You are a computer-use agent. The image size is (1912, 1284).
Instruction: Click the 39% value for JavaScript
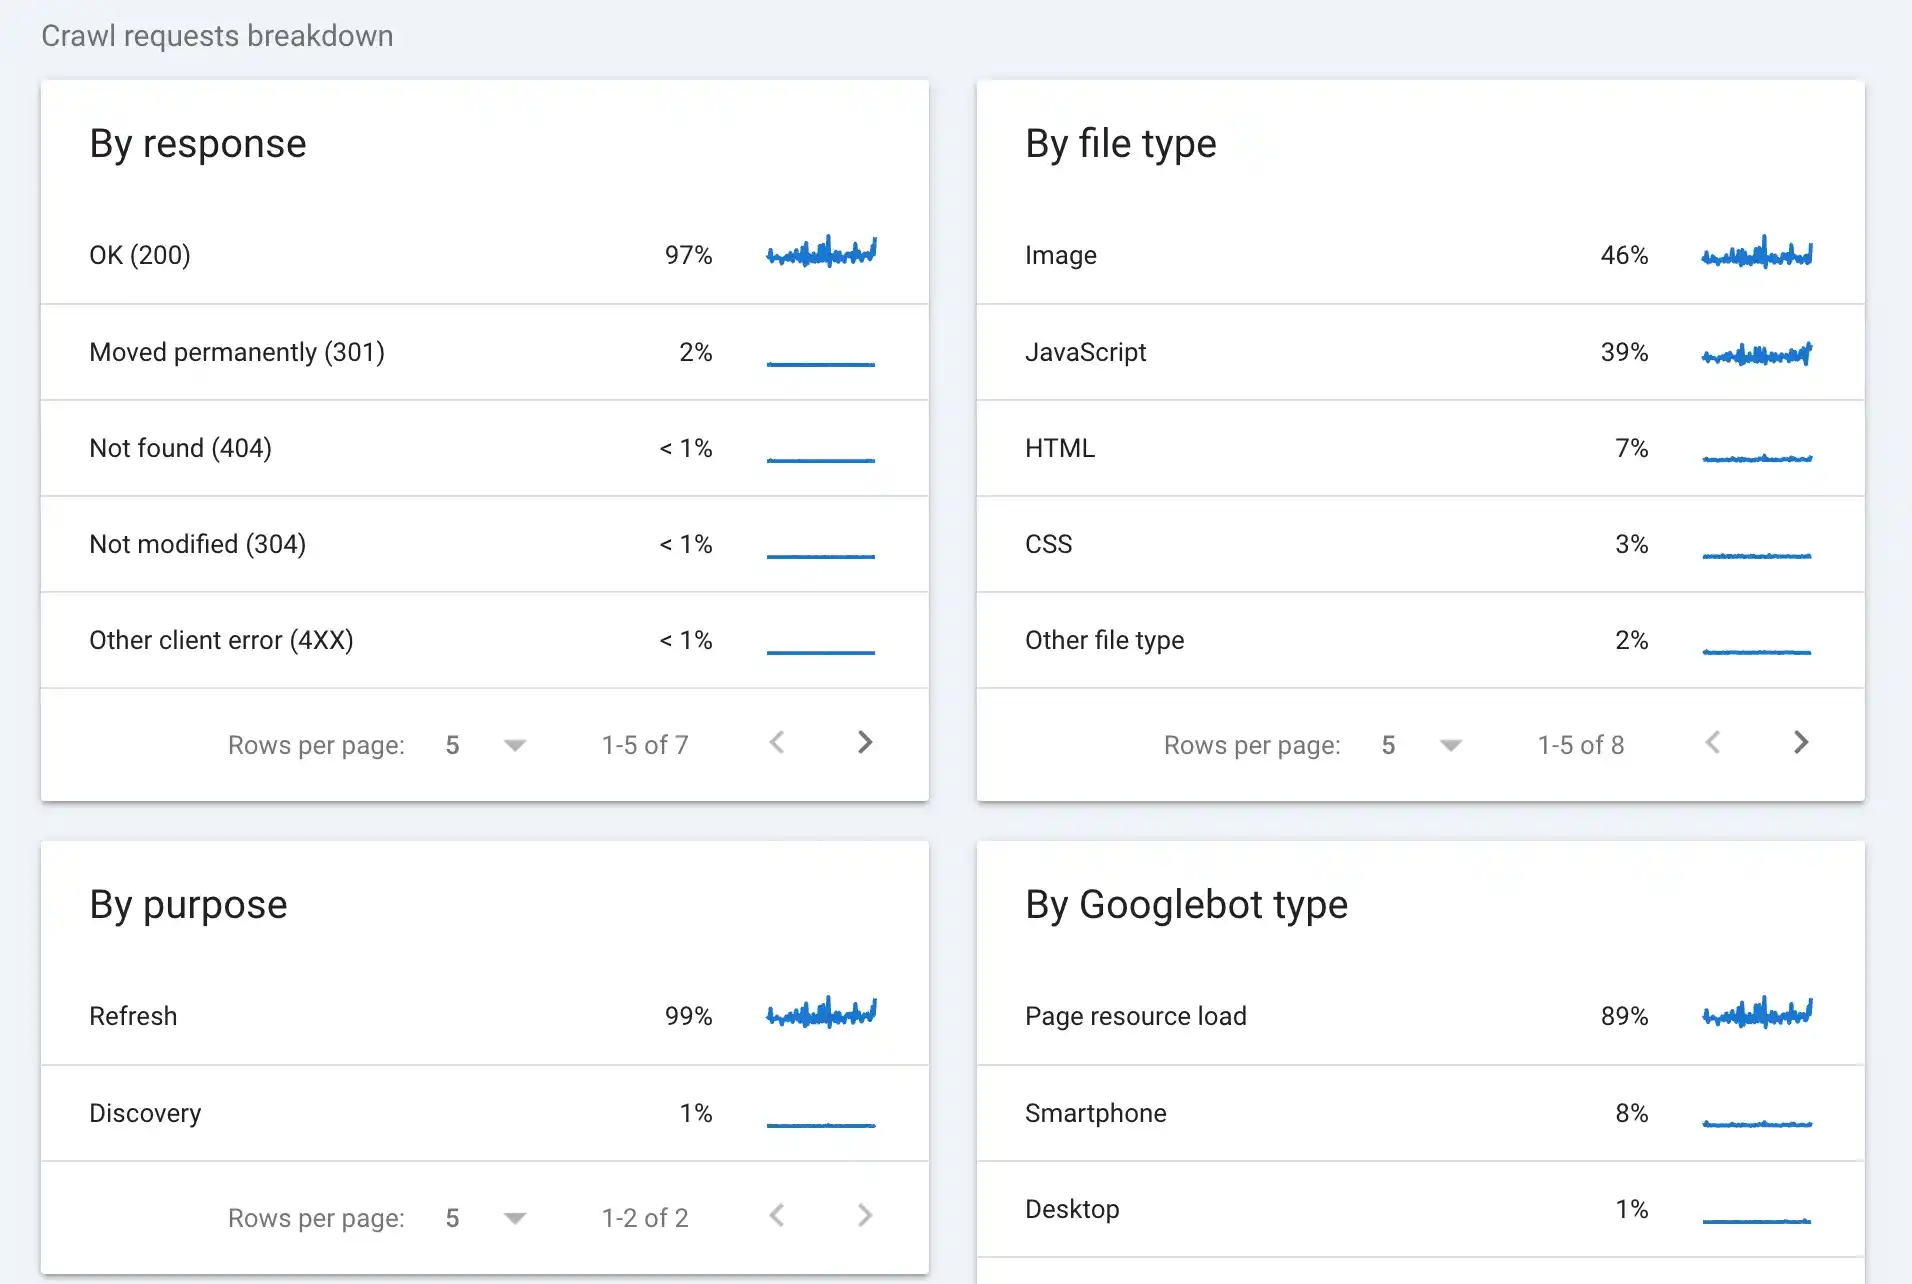tap(1625, 352)
